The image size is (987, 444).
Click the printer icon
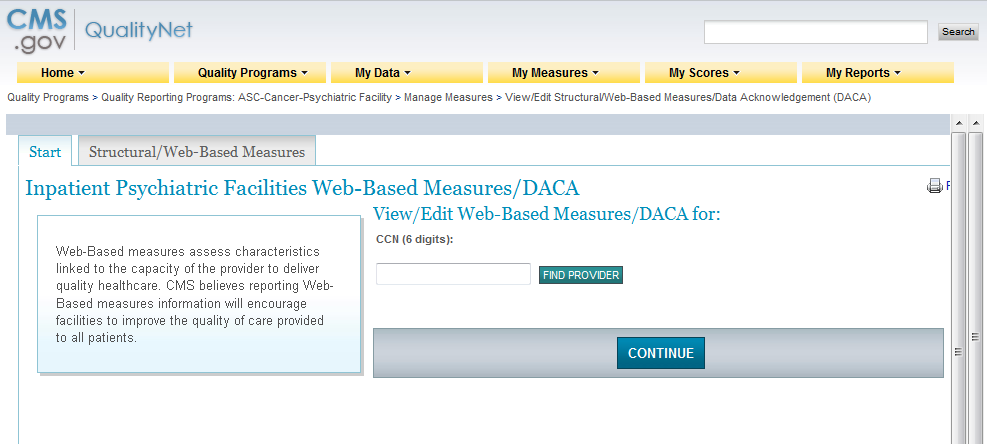click(935, 185)
